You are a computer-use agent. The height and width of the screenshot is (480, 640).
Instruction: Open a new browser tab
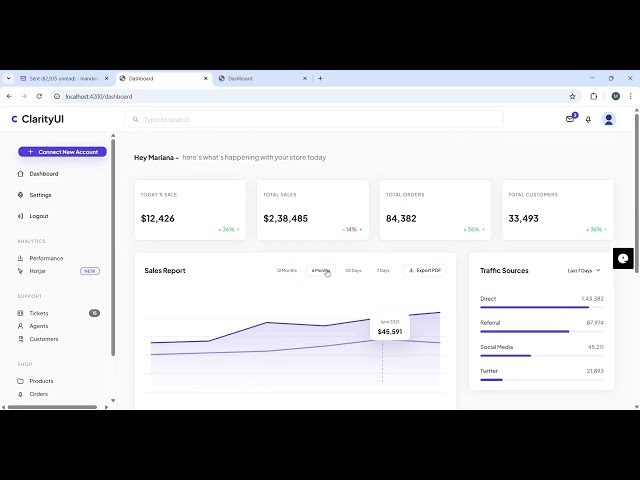[x=320, y=78]
